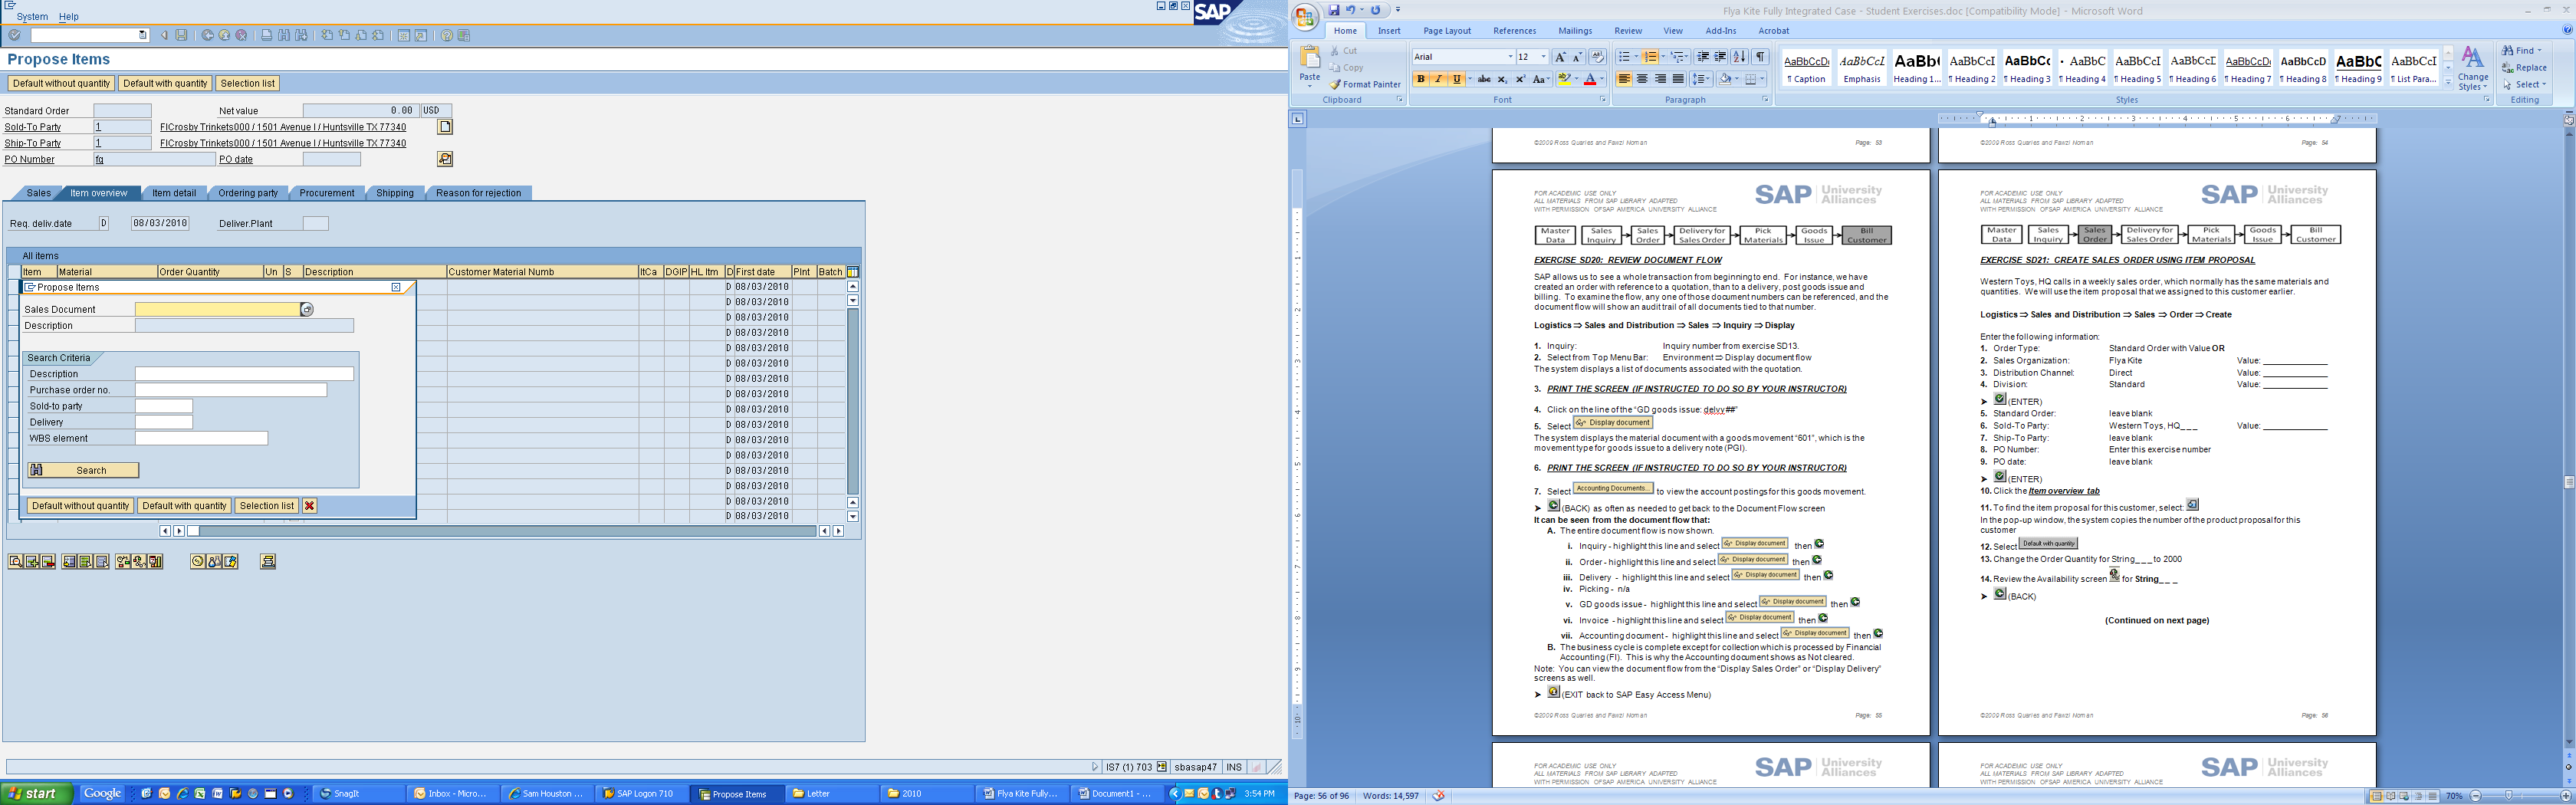Open the Word Find dropdown arrow
This screenshot has height=805, width=2576.
point(2540,50)
